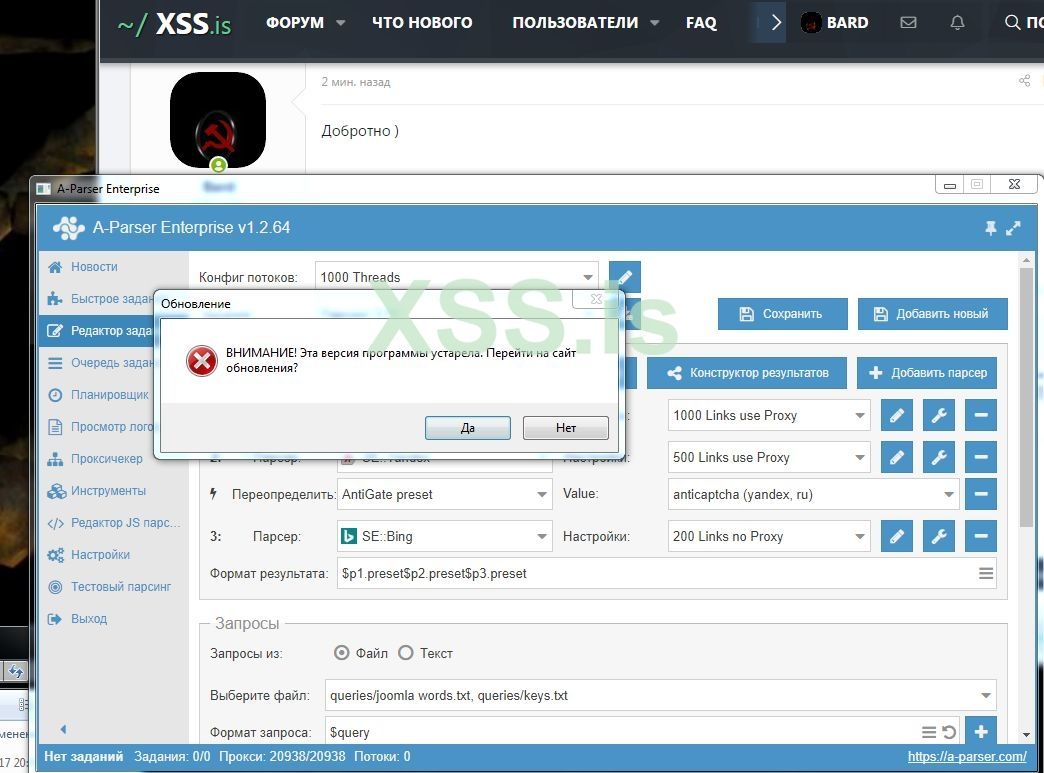Open 500 Links use Proxy dropdown
Viewport: 1044px width, 773px height.
coord(769,457)
